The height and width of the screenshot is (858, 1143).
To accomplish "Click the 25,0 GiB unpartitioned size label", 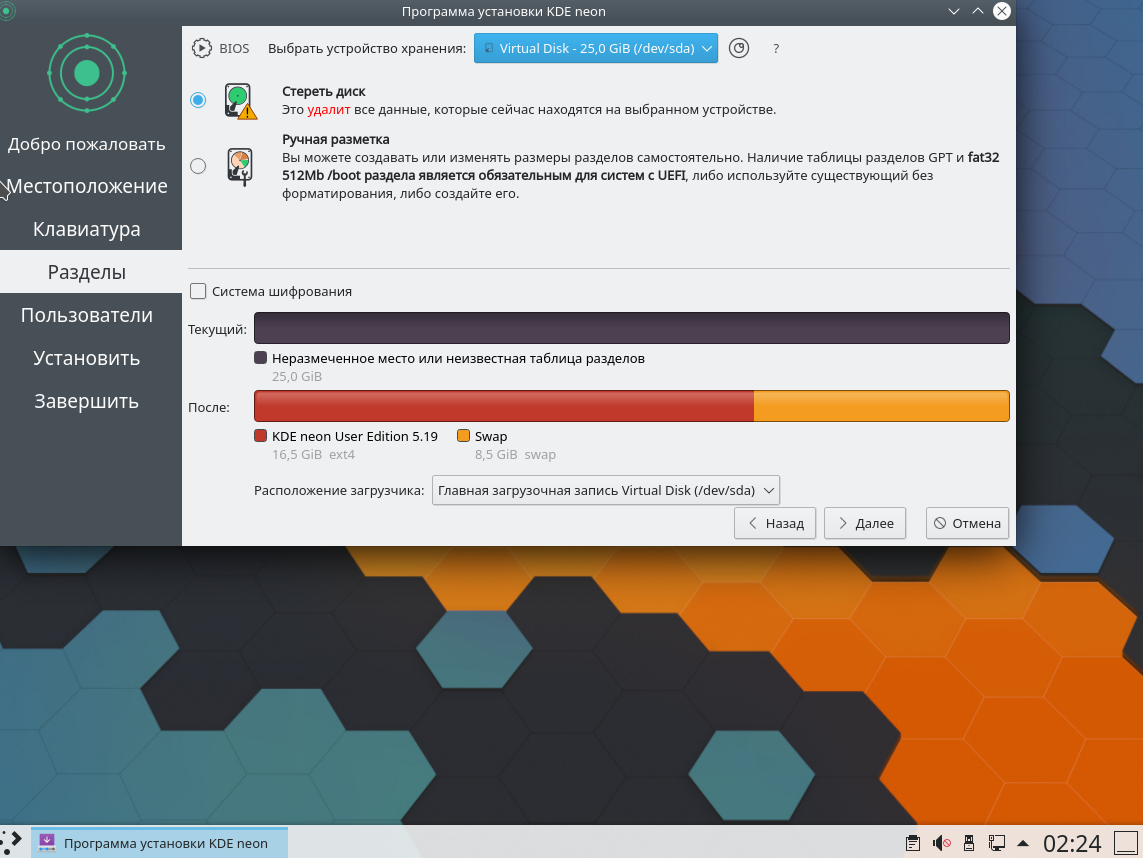I will click(x=297, y=376).
